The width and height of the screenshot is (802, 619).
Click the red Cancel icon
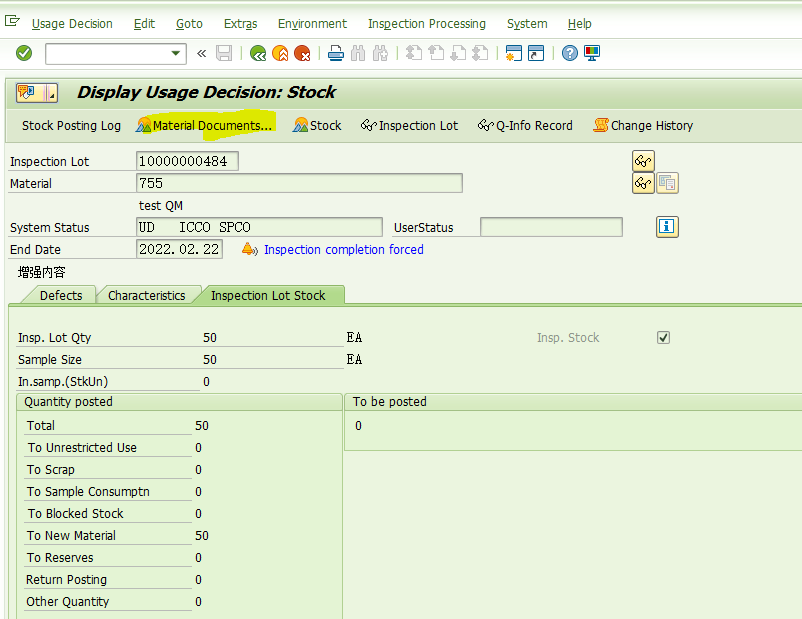pos(302,53)
